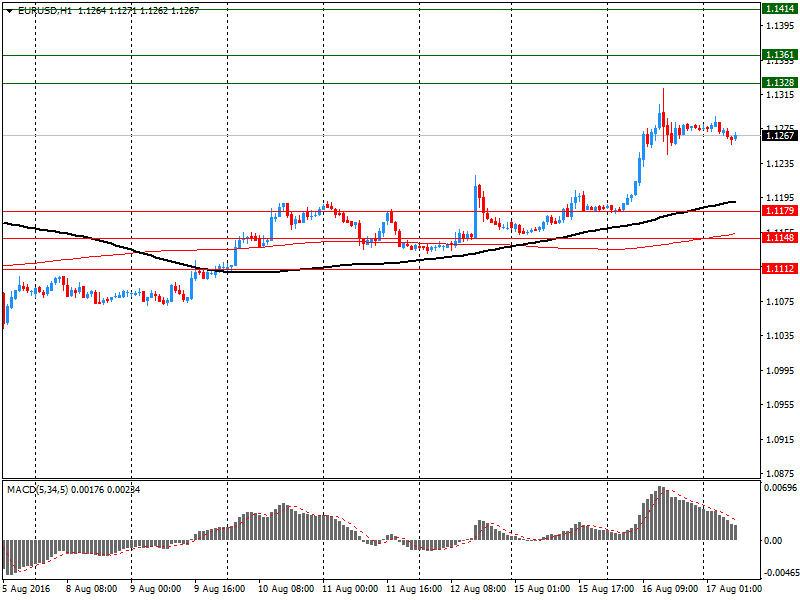Select the 17 Aug 01:00 time label
Image resolution: width=800 pixels, height=600 pixels.
pos(734,589)
